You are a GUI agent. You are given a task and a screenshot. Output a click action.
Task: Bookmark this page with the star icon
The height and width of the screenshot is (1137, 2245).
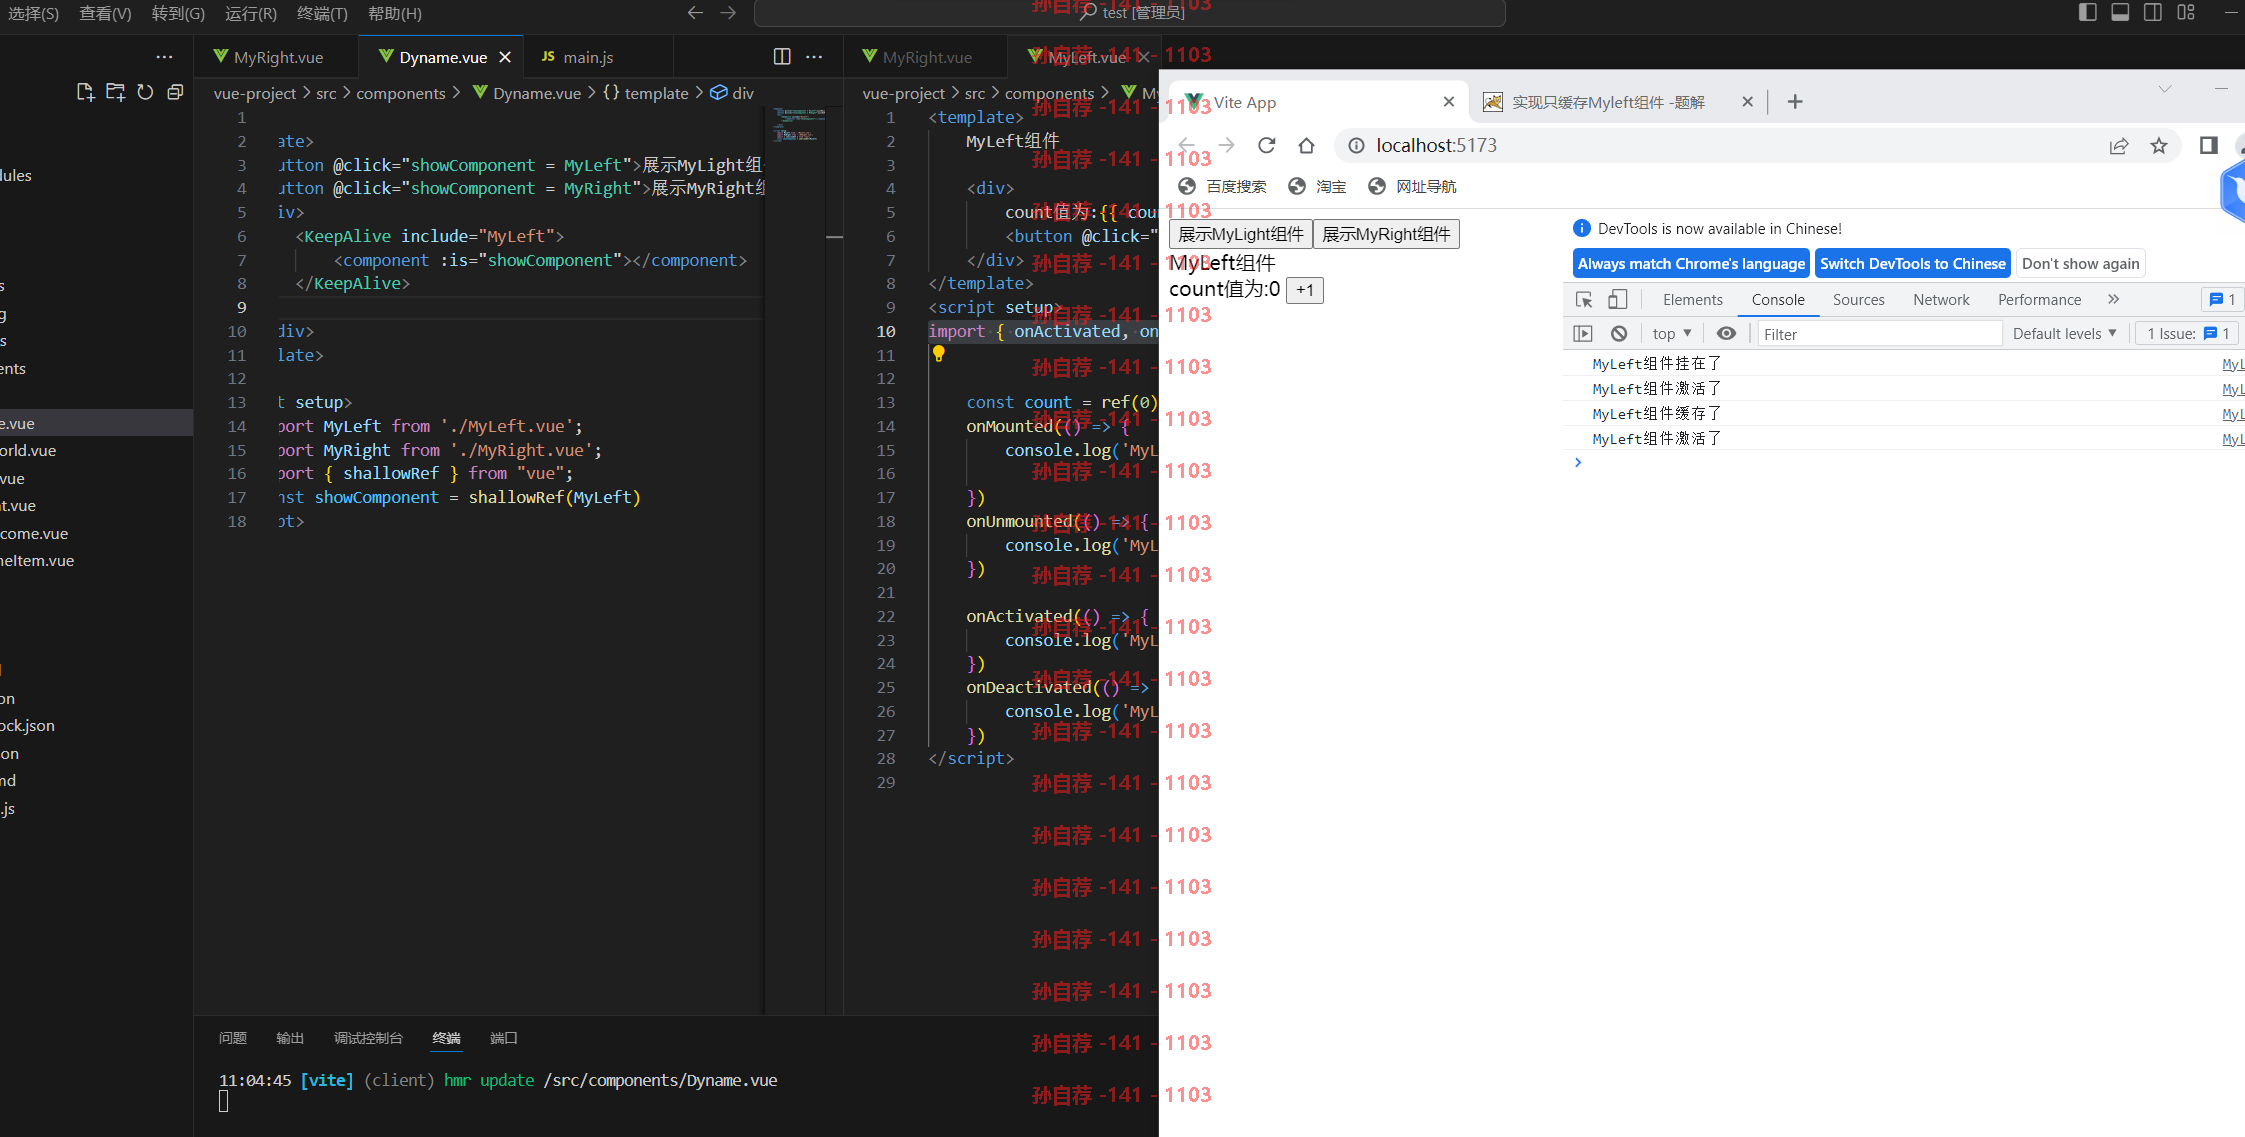(2159, 146)
